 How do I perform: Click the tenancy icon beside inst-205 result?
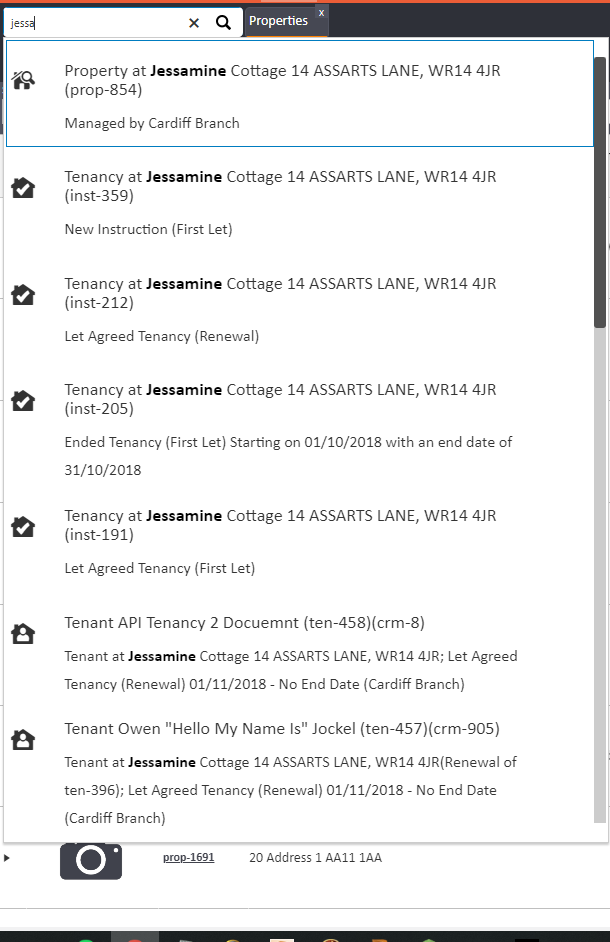[x=23, y=400]
